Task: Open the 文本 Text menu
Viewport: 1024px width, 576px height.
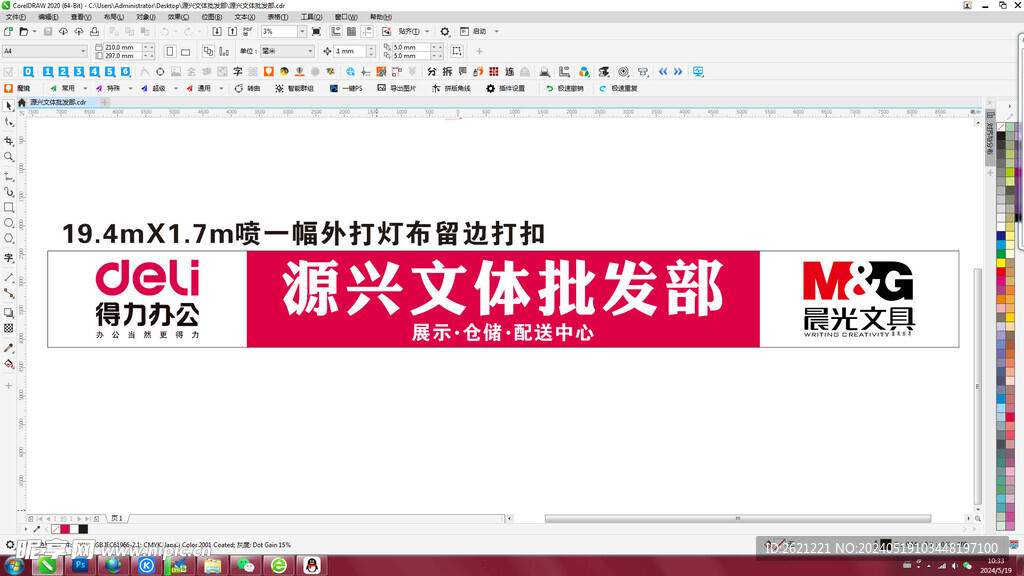Action: click(244, 17)
